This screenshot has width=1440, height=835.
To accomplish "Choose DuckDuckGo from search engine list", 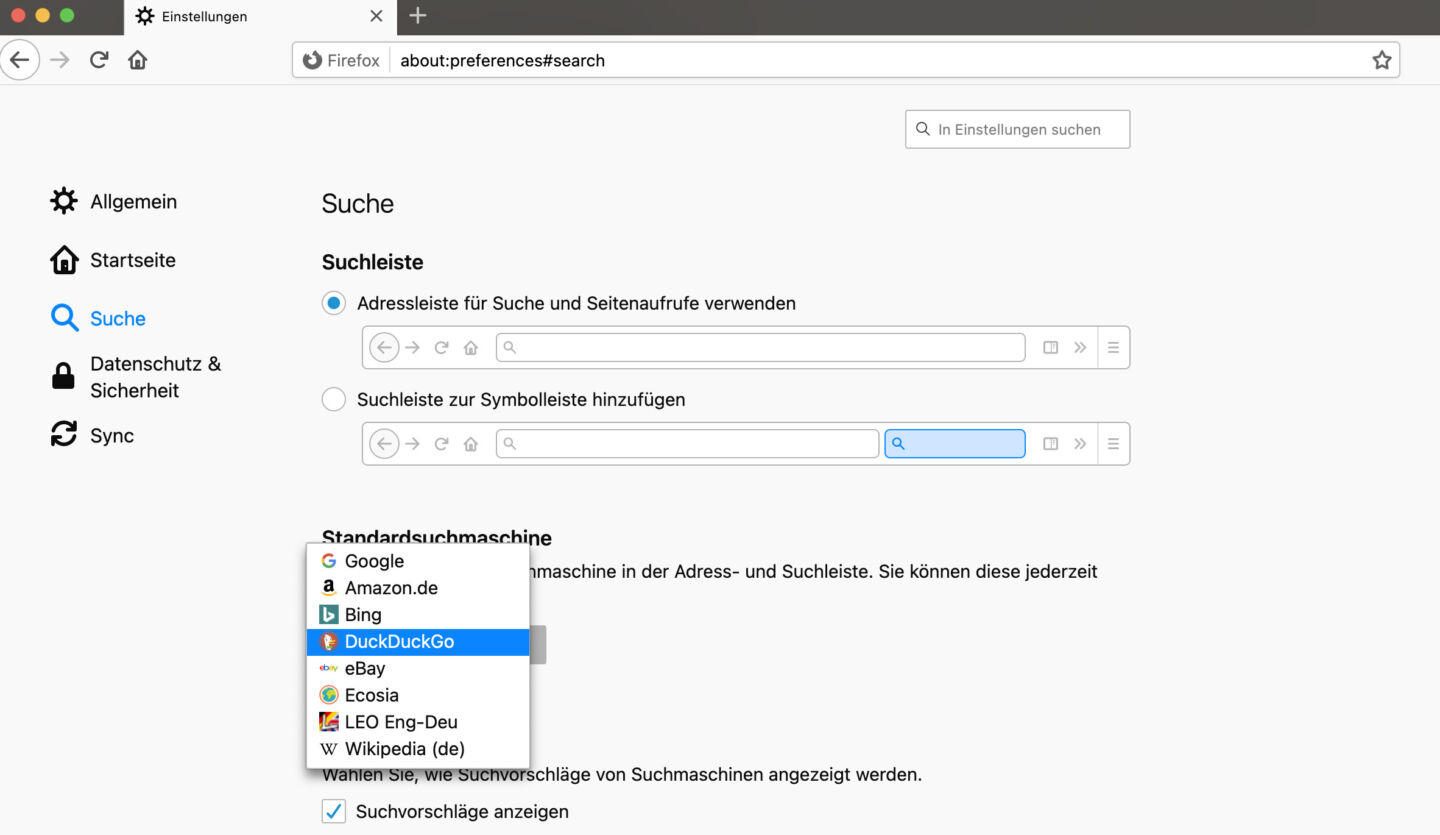I will [x=399, y=642].
